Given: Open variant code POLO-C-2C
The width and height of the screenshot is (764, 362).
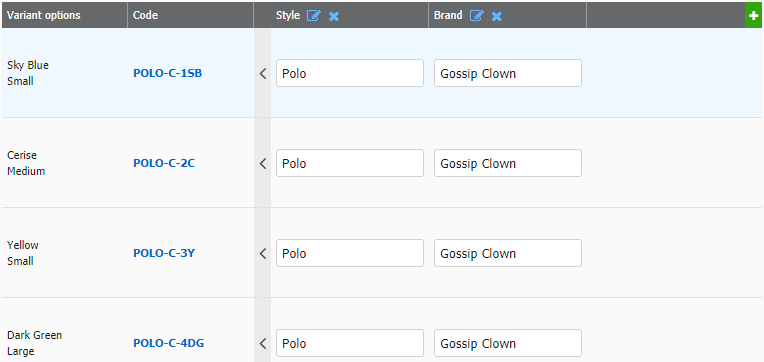Looking at the screenshot, I should (164, 163).
